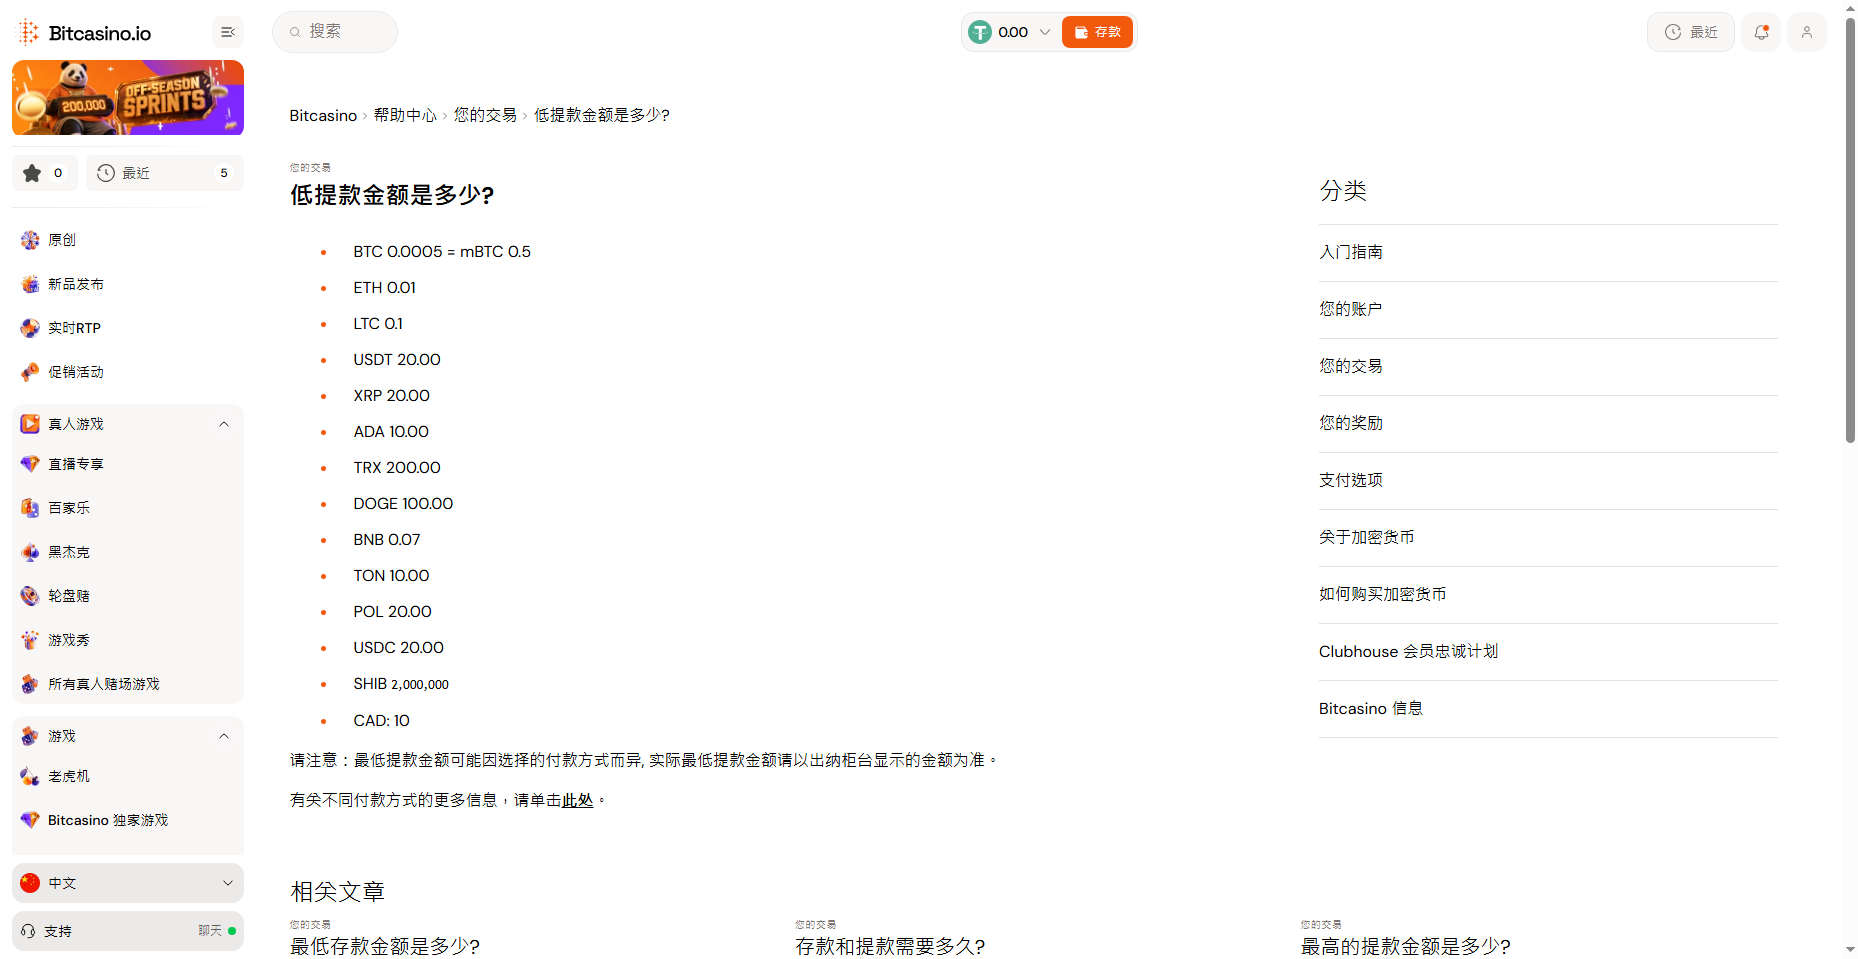
Task: Click the BTC 0.0005 = mBTC 0.5 line
Action: [x=442, y=252]
